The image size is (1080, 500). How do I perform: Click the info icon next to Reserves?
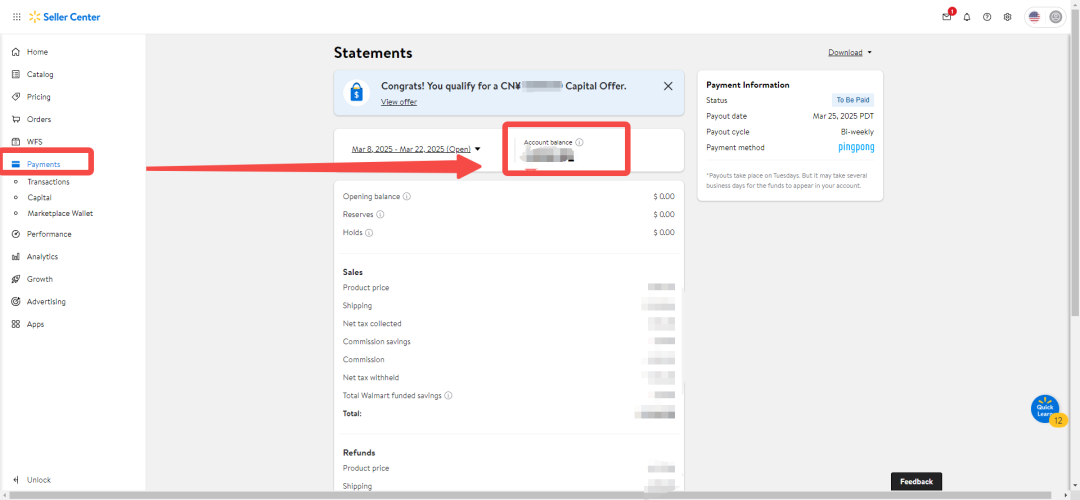coord(380,214)
